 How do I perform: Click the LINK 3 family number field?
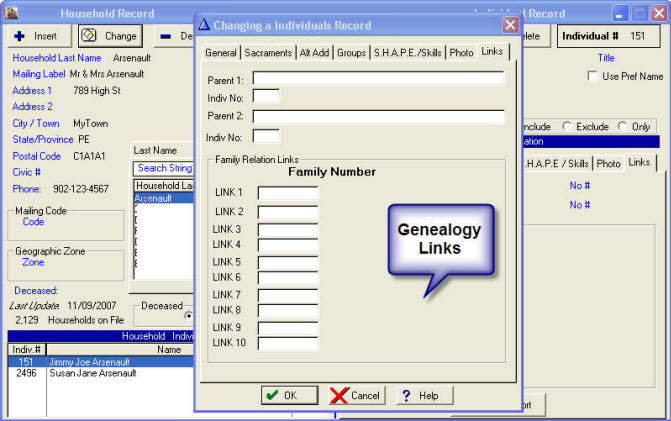pyautogui.click(x=288, y=230)
